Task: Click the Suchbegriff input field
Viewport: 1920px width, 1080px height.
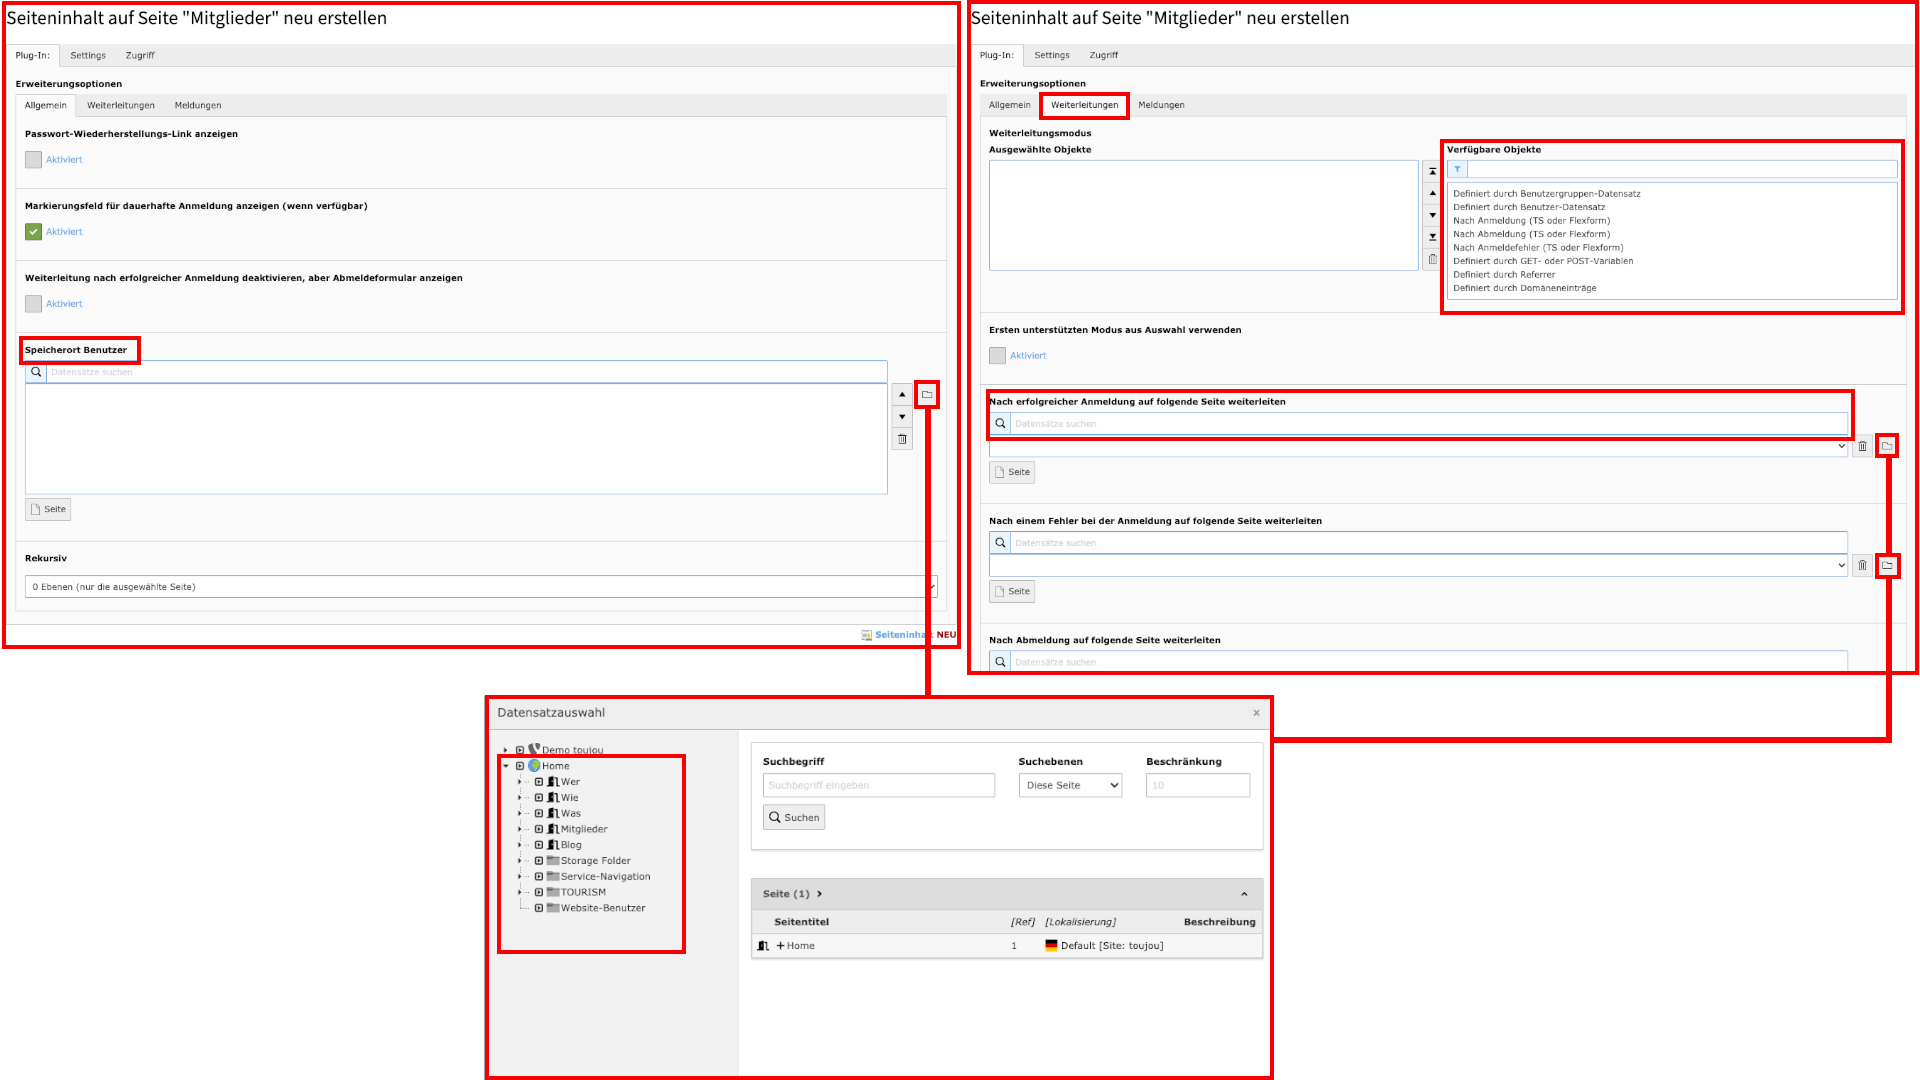Action: (x=878, y=786)
